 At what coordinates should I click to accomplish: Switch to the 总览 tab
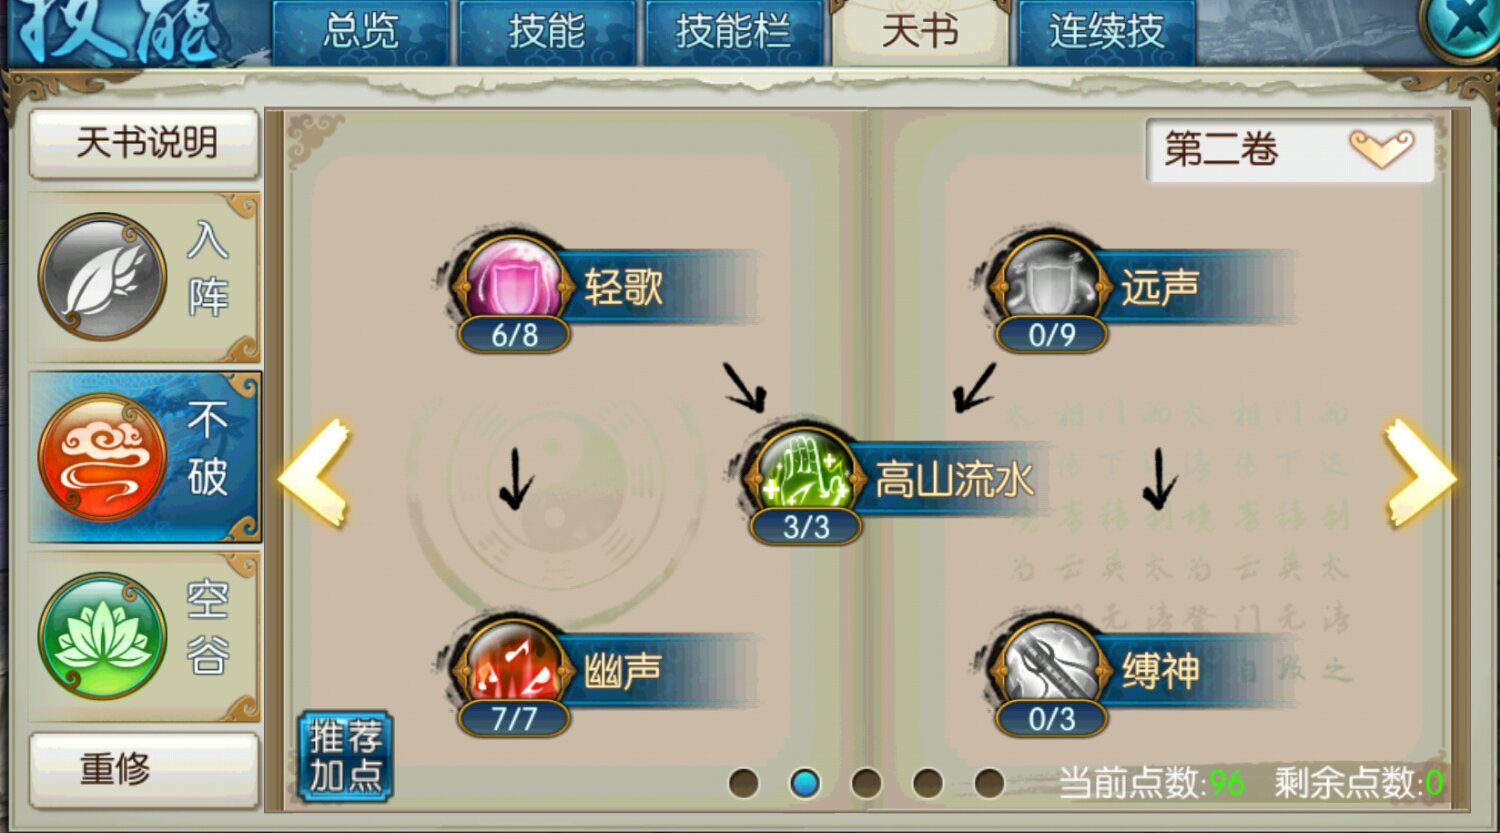tap(361, 32)
